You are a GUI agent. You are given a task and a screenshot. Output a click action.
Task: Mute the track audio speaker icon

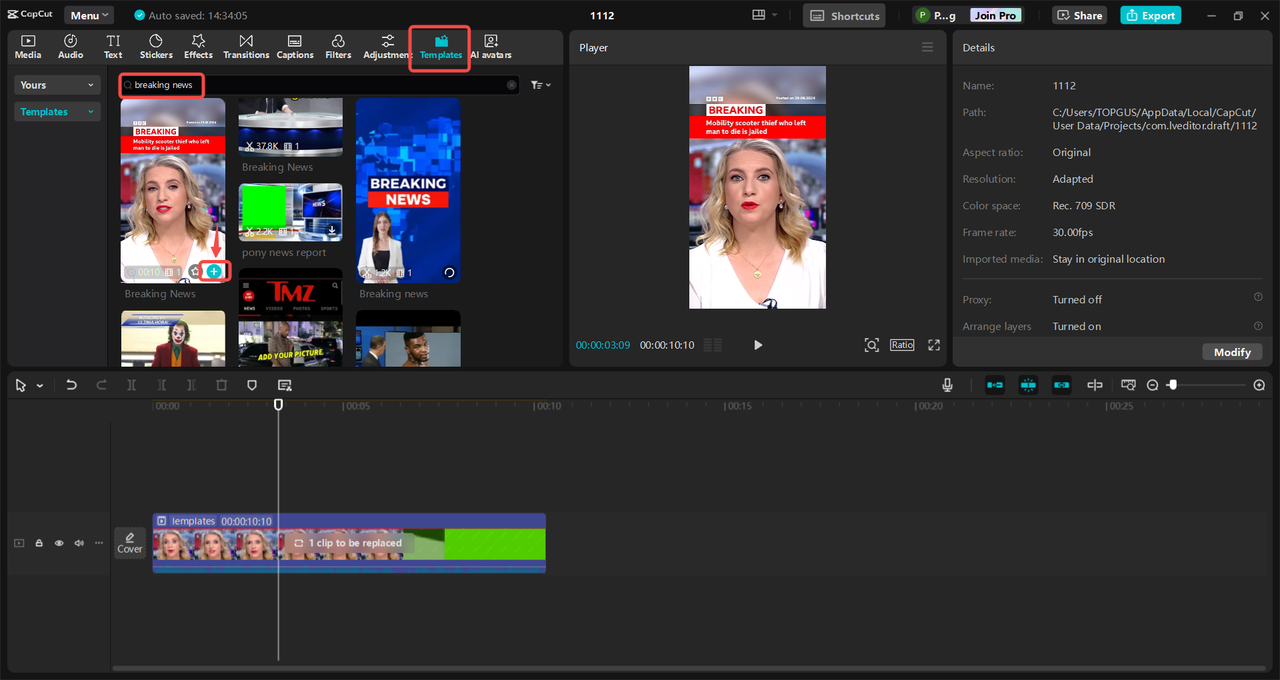(79, 543)
